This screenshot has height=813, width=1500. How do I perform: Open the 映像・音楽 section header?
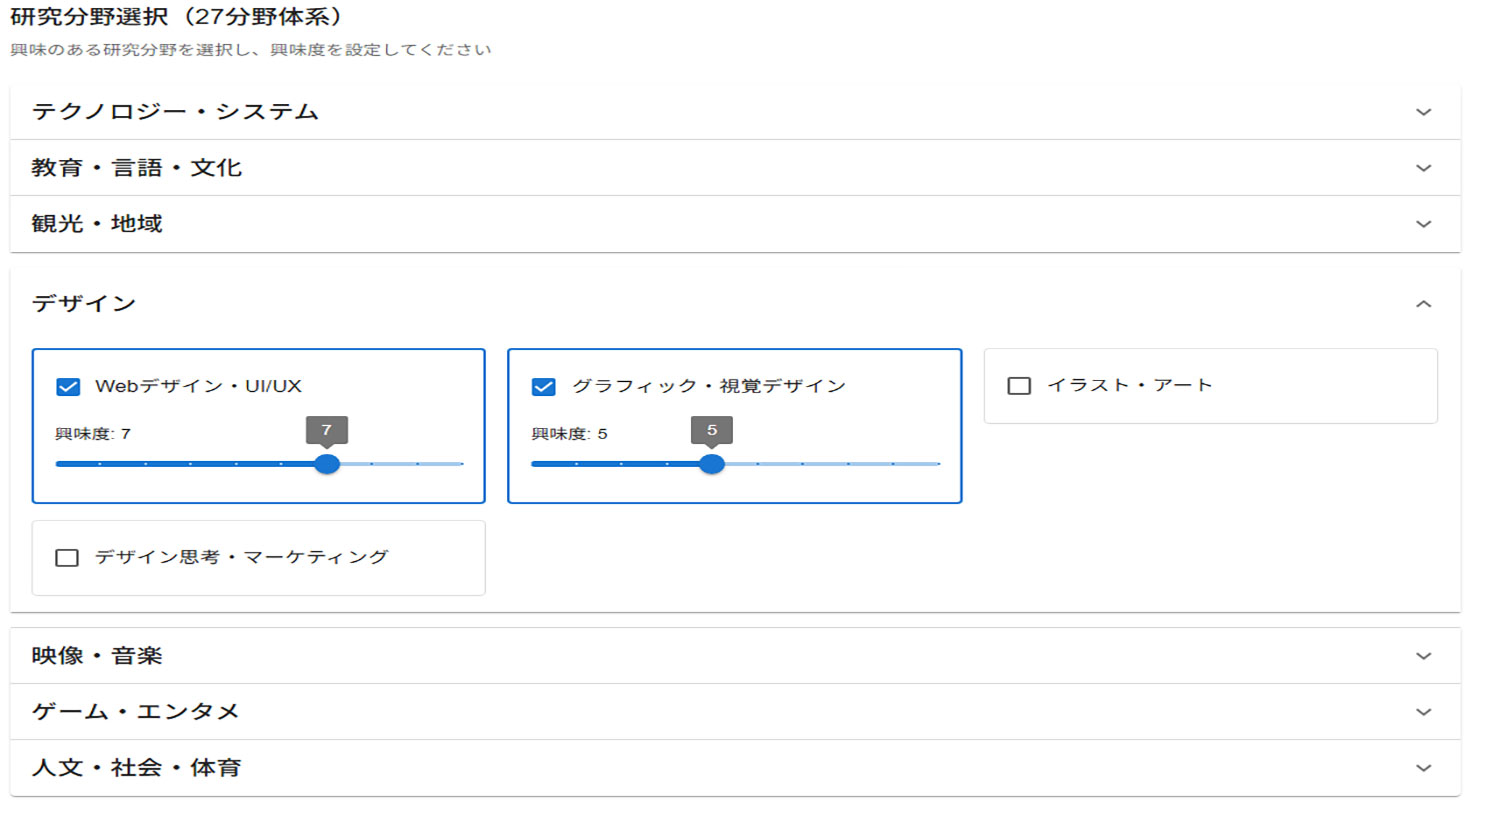tap(97, 656)
